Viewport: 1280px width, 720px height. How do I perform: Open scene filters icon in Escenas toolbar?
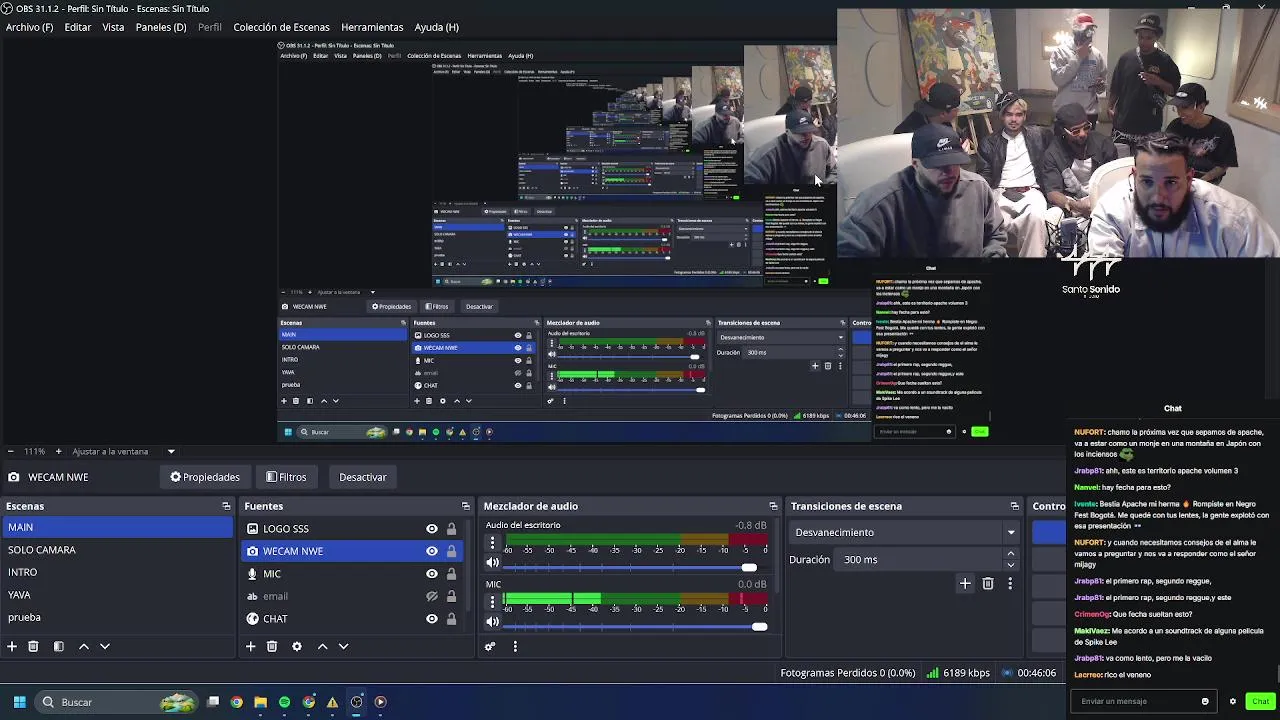coord(58,647)
